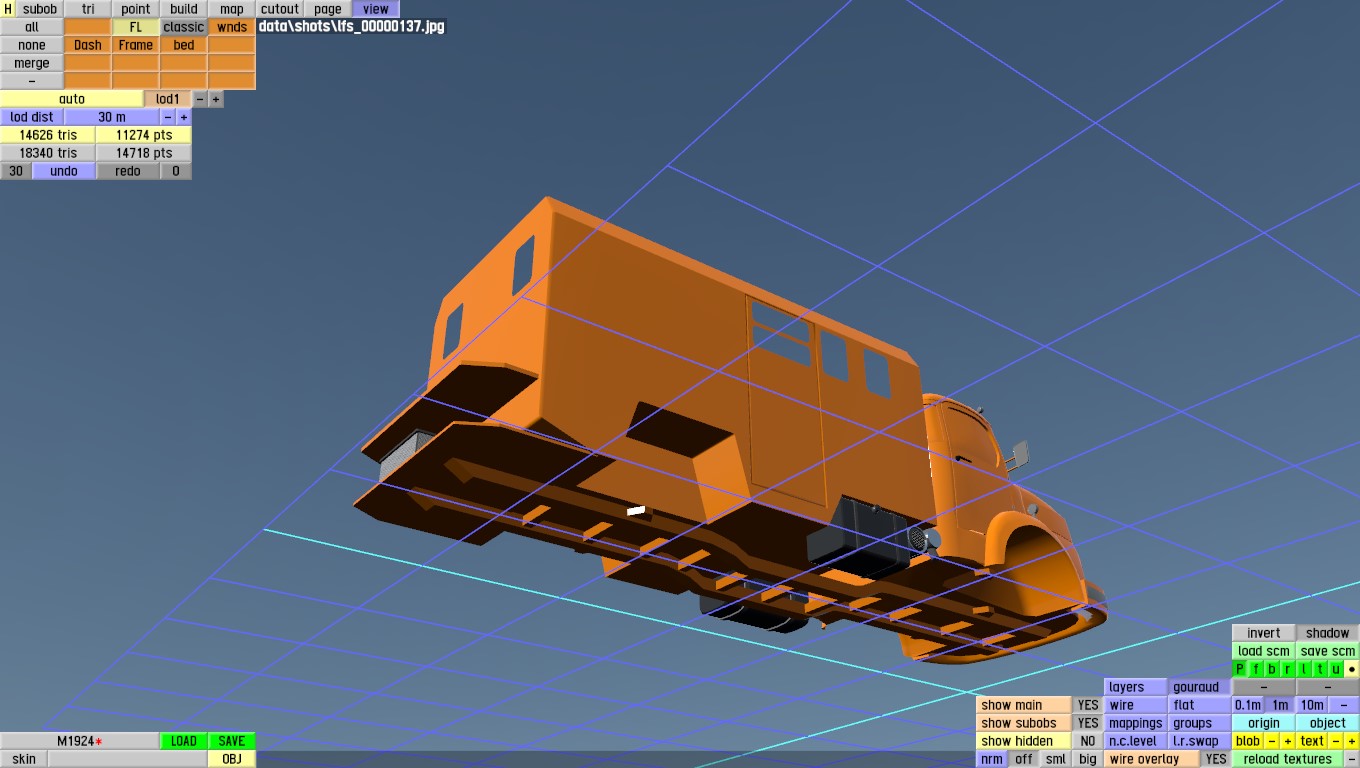Click the 14626 tris count

tap(48, 135)
